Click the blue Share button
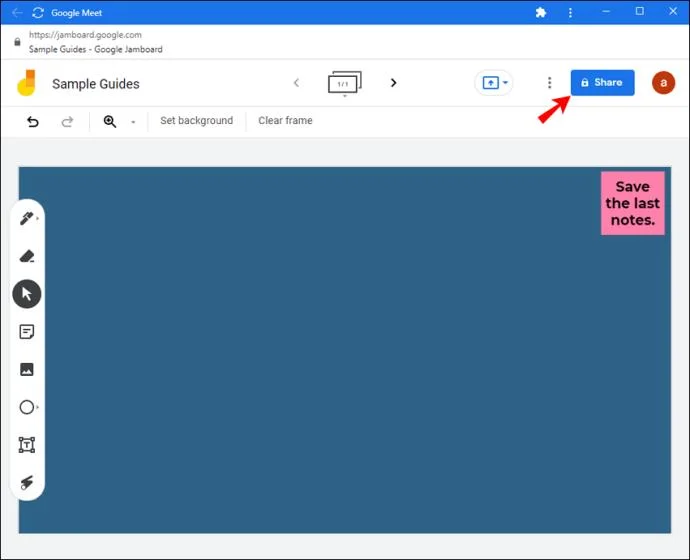This screenshot has height=560, width=690. tap(602, 83)
